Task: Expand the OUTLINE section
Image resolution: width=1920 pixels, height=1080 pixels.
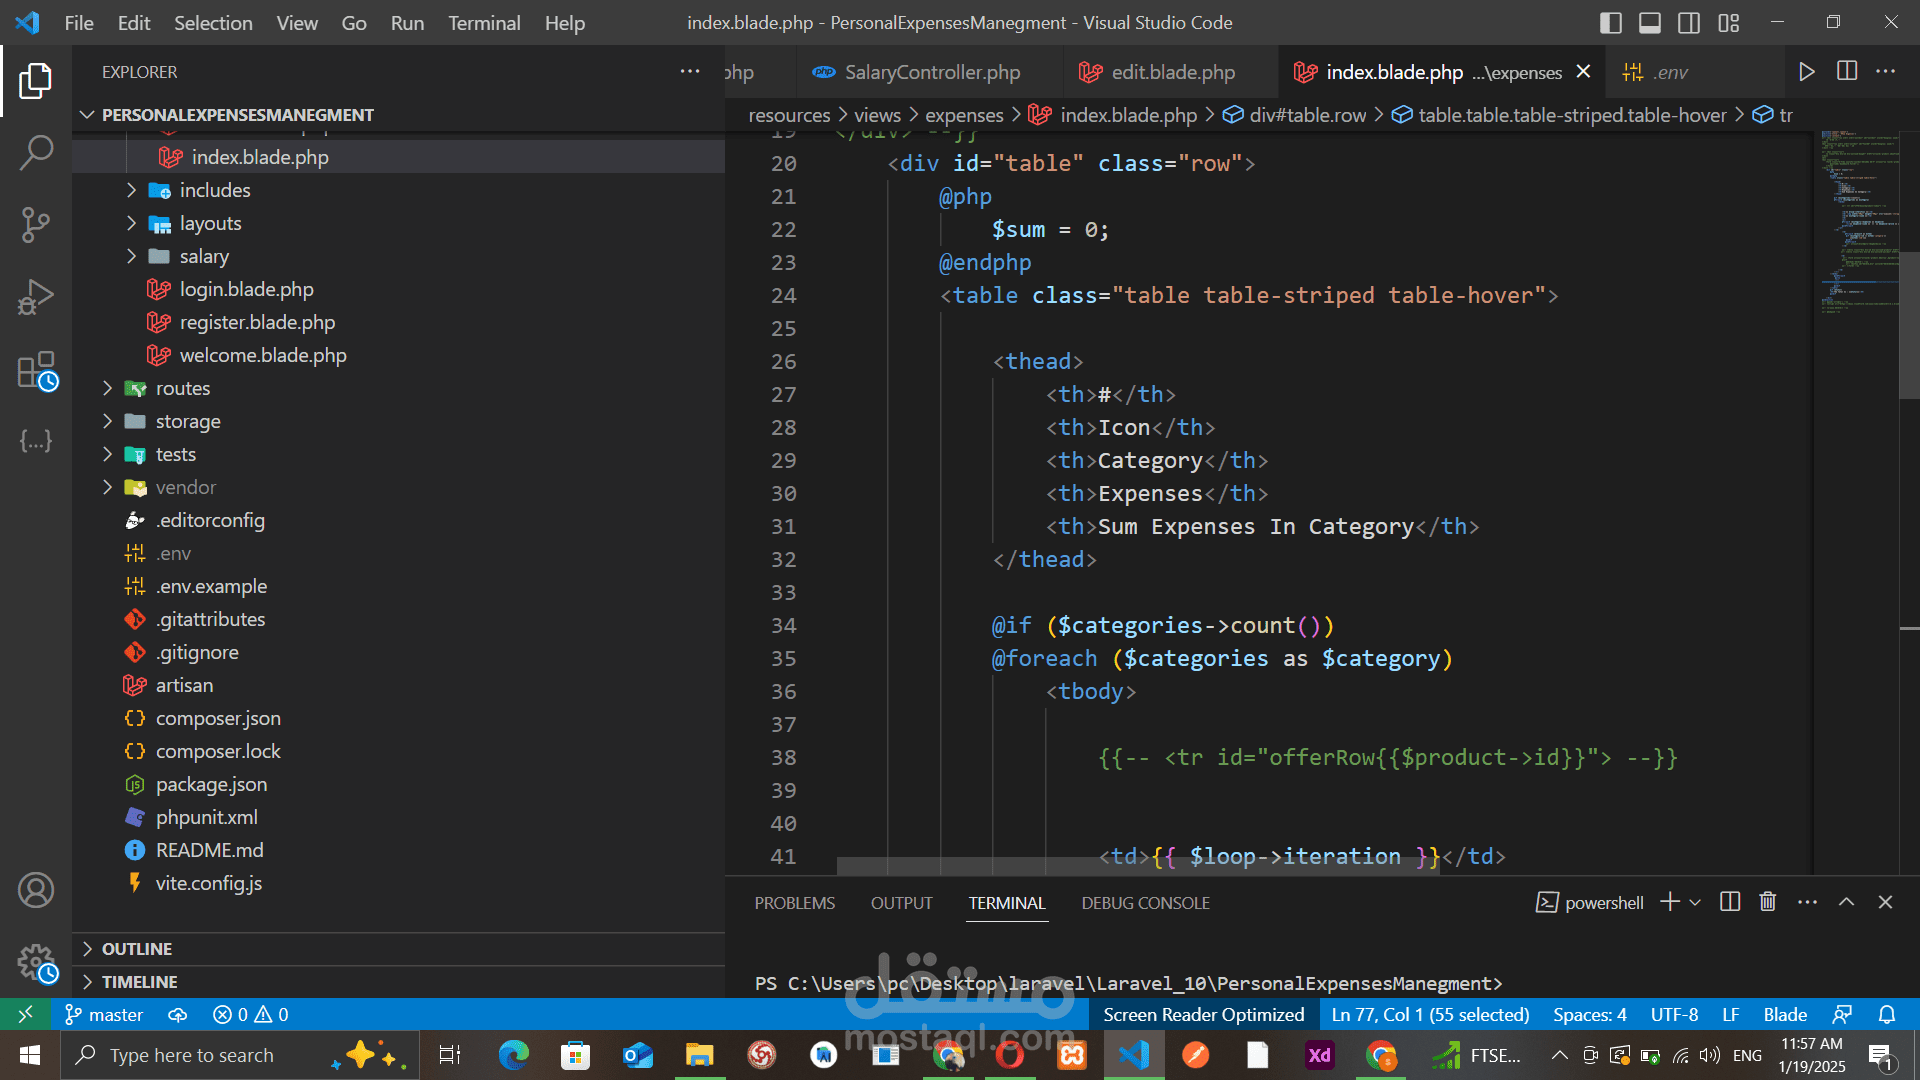Action: pos(137,949)
